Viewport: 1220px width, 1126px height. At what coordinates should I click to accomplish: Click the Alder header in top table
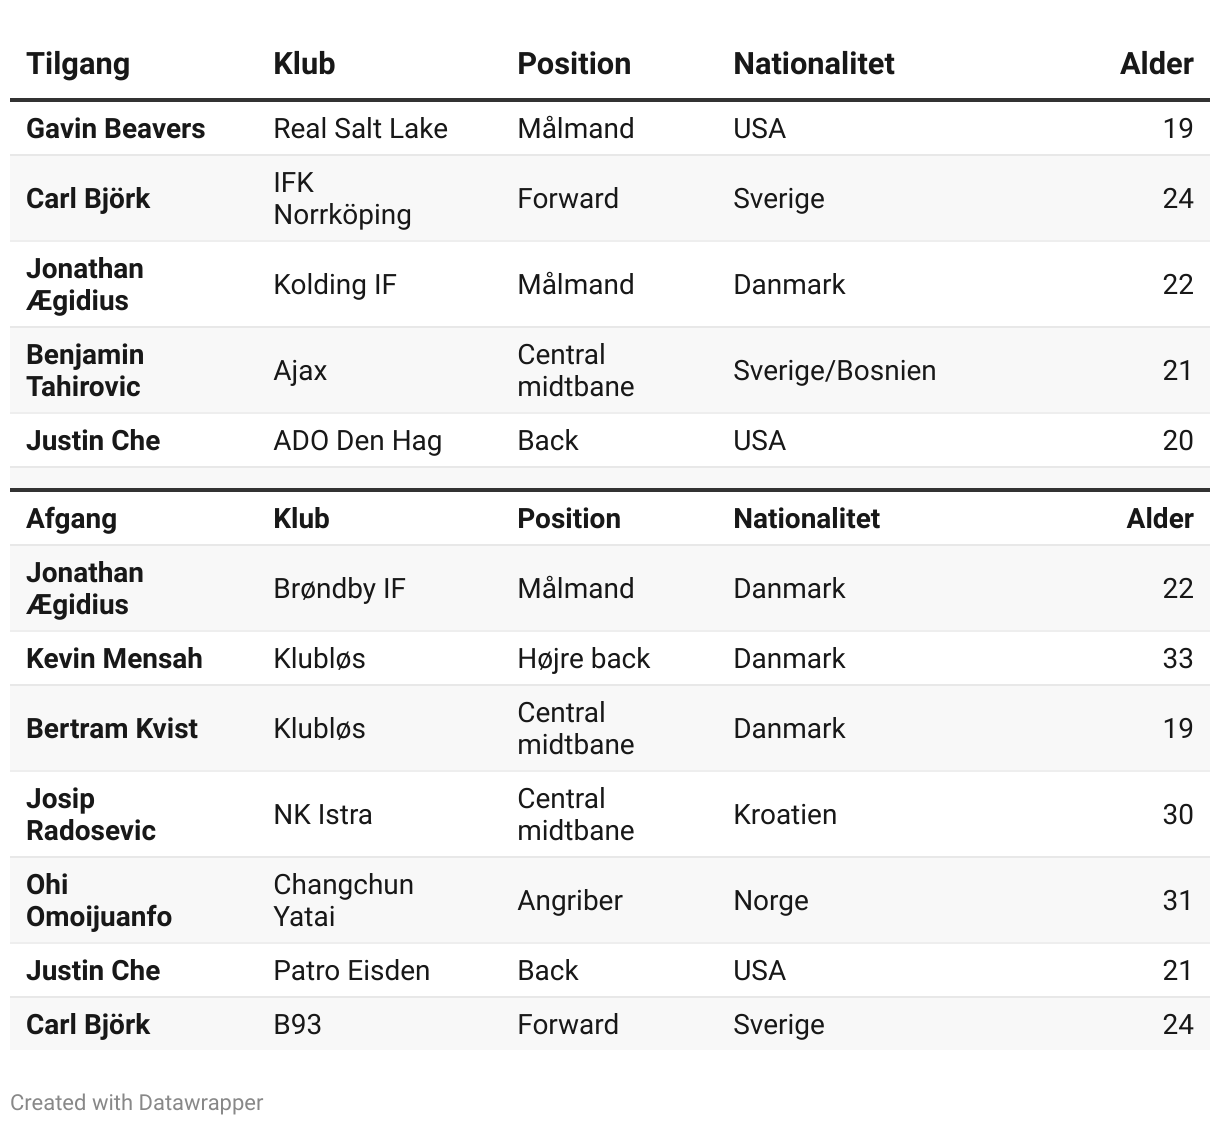[x=1156, y=64]
